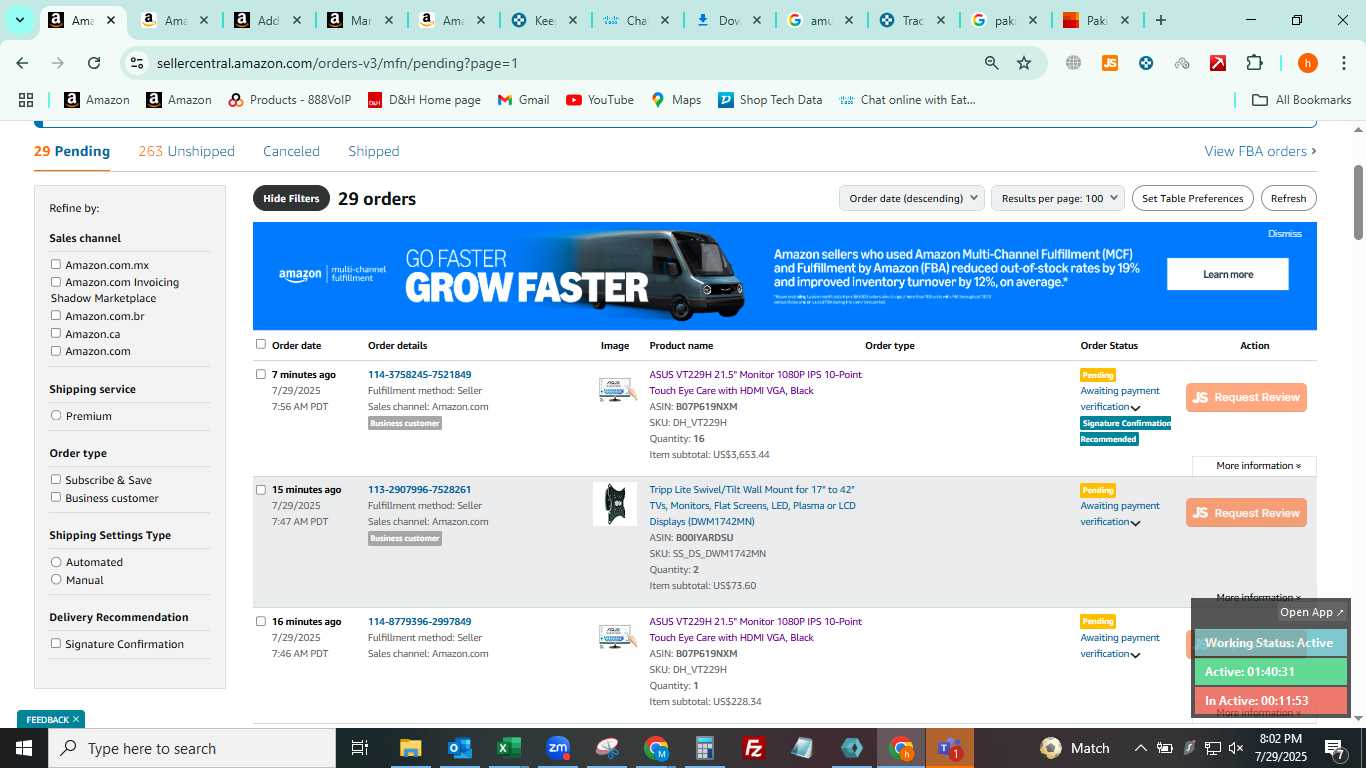Open order link 113-2907996-7528261
The image size is (1366, 768).
419,490
